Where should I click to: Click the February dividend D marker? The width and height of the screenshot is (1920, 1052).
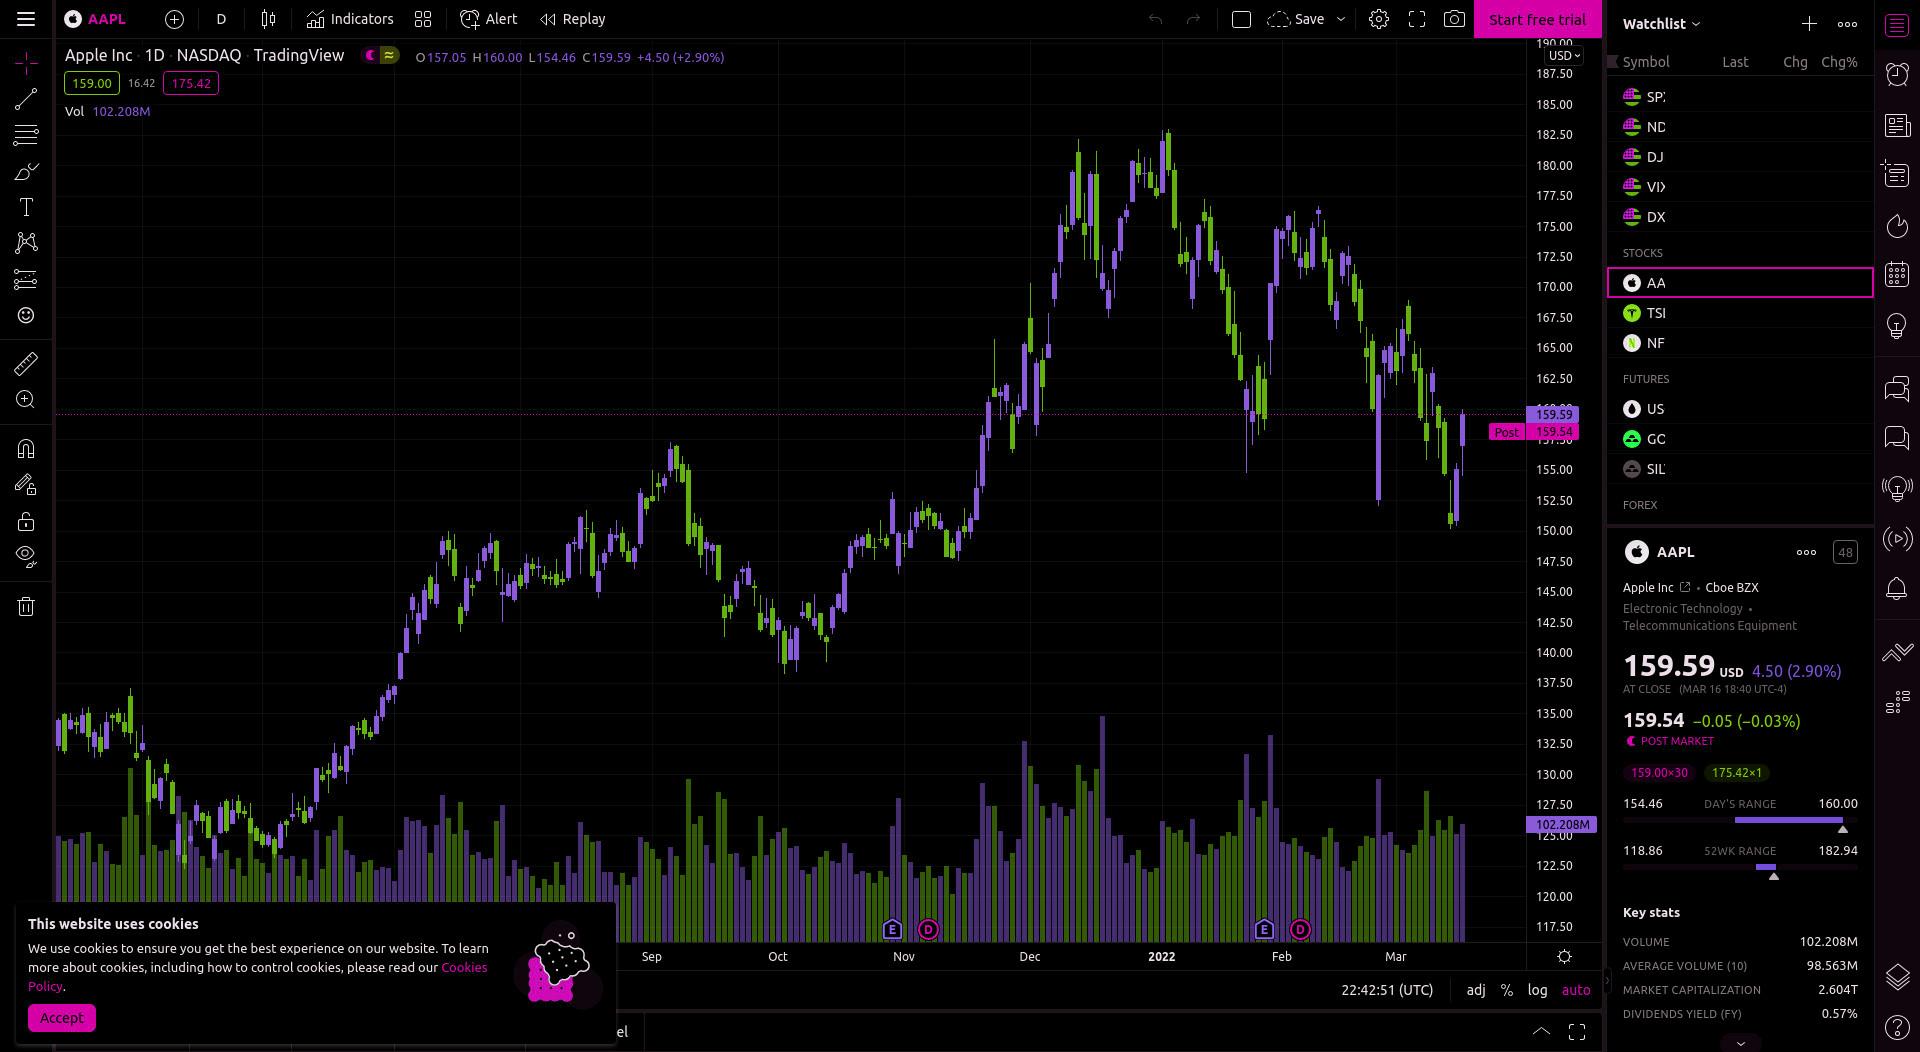tap(1300, 930)
